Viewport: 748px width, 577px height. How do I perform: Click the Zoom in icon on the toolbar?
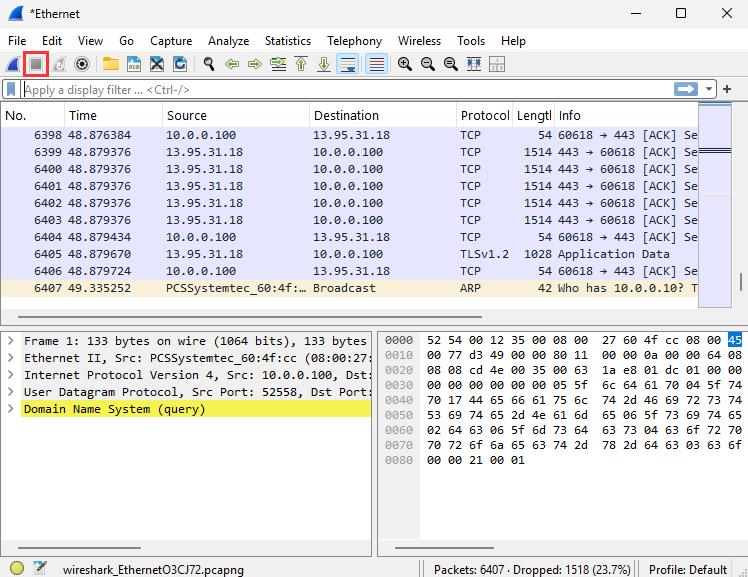[x=405, y=64]
